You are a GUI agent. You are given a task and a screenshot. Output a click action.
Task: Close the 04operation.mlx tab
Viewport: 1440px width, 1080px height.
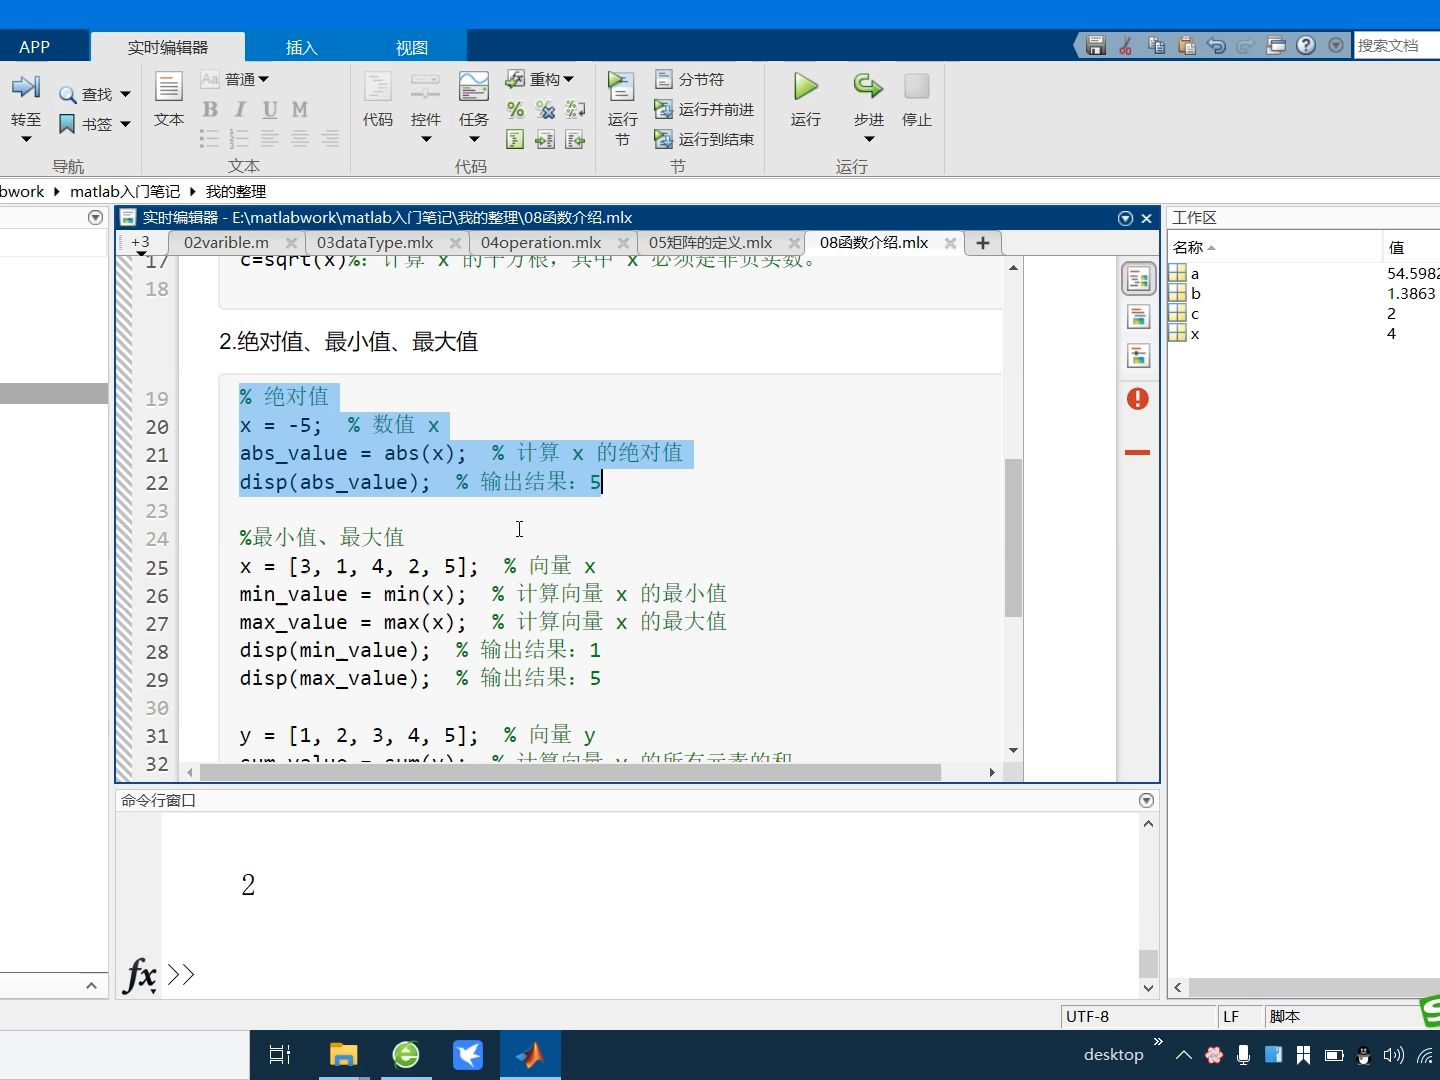click(624, 243)
